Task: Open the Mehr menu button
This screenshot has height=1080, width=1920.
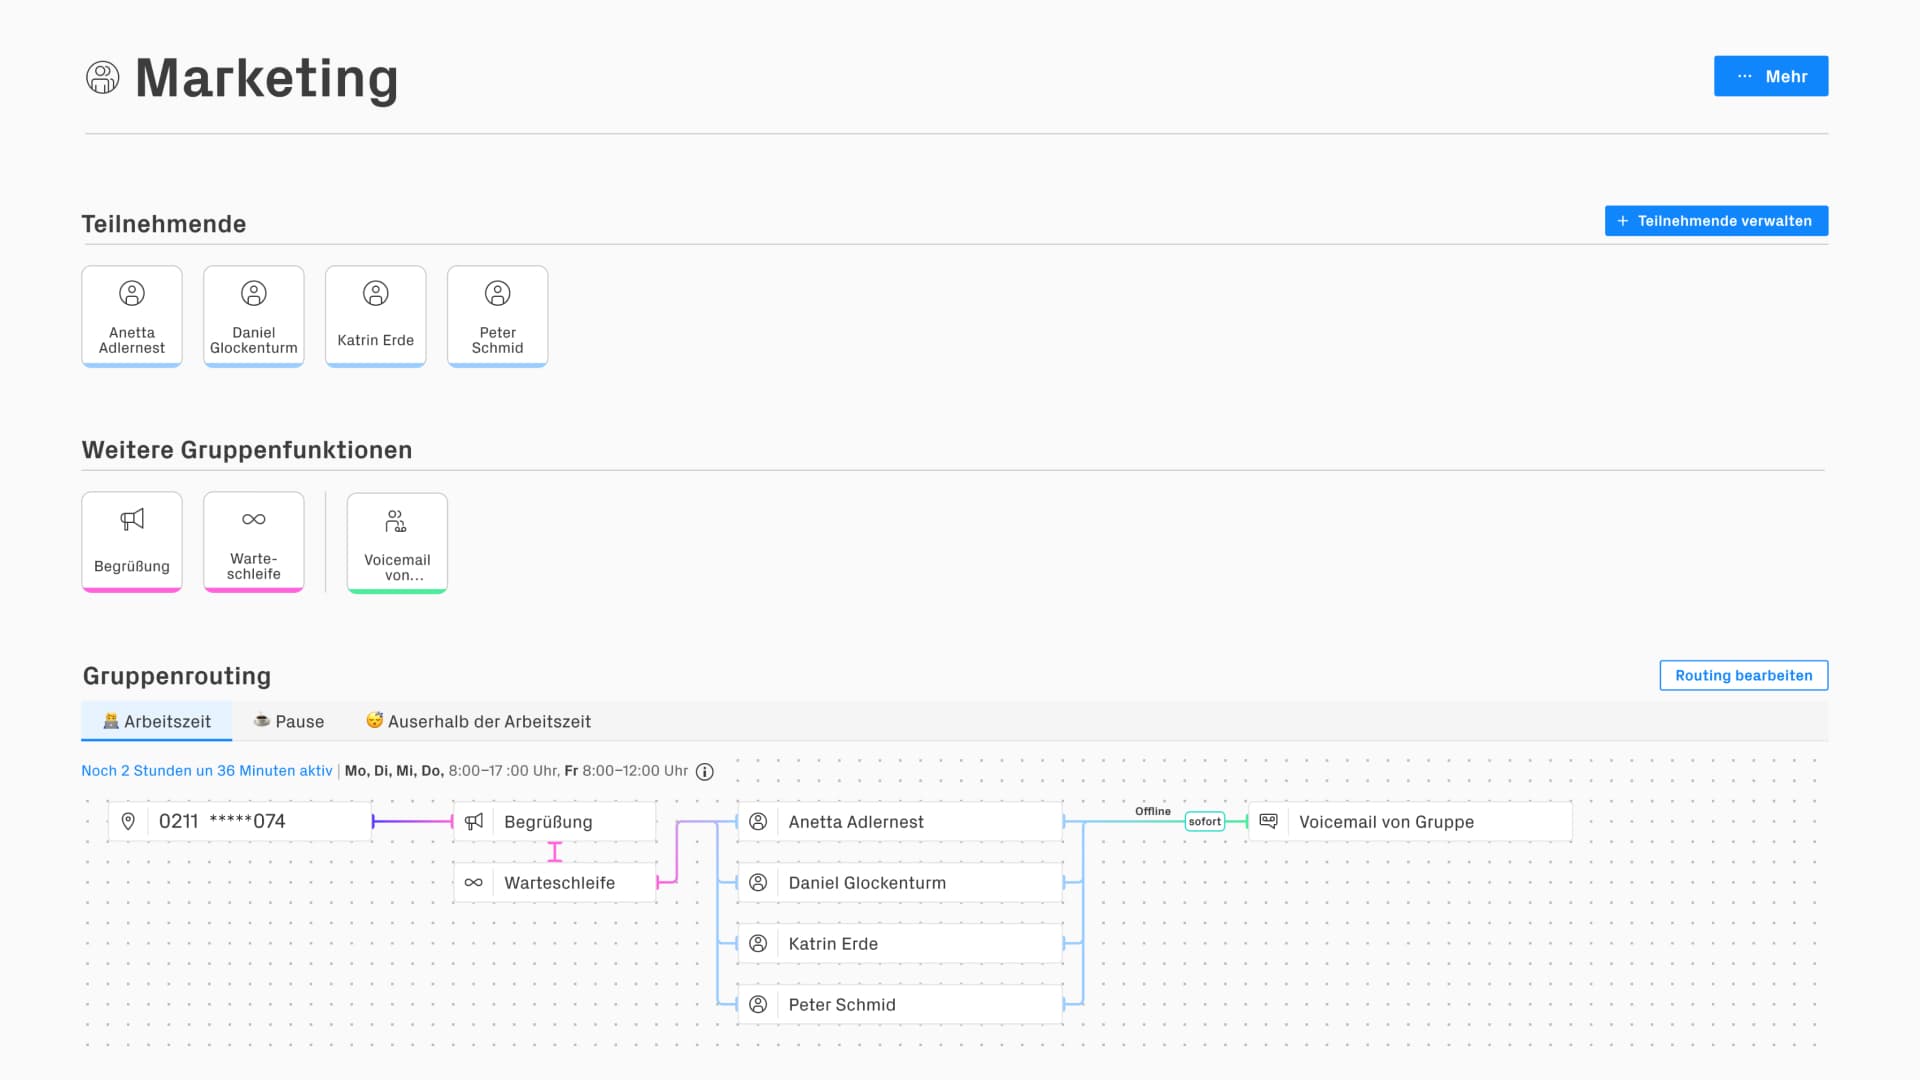Action: click(1771, 76)
